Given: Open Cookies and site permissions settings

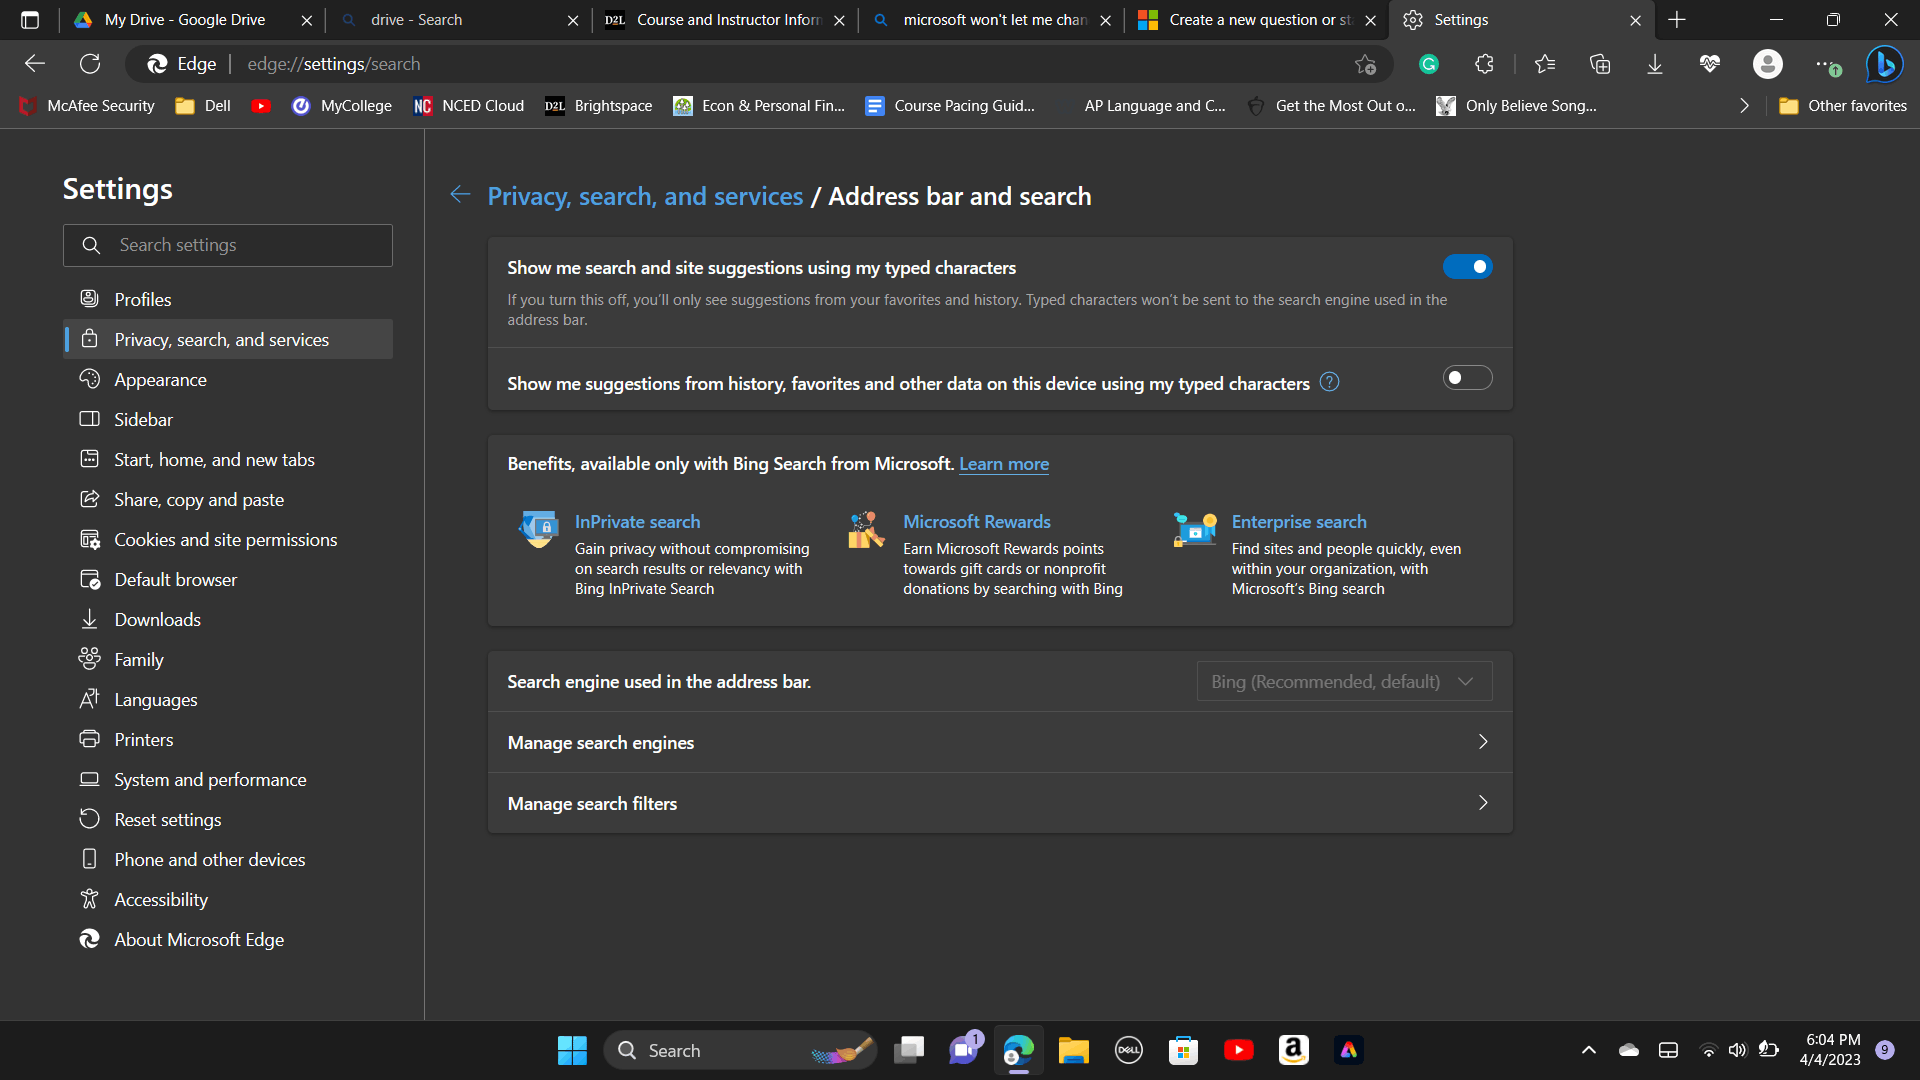Looking at the screenshot, I should pos(225,540).
